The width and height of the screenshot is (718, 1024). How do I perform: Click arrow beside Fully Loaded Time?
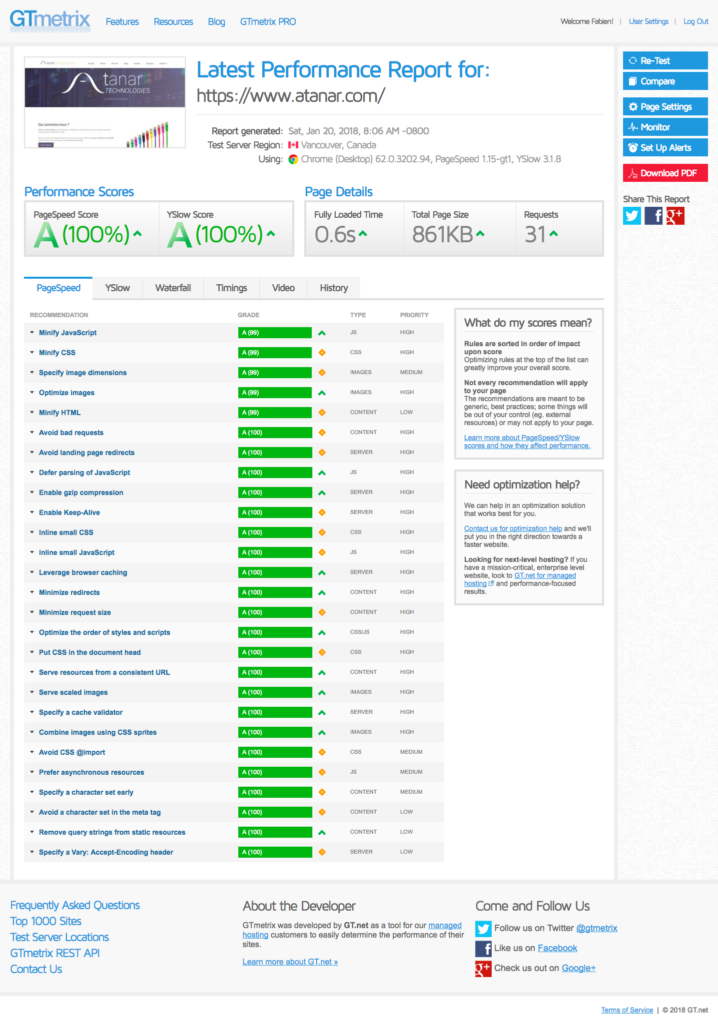tap(363, 234)
